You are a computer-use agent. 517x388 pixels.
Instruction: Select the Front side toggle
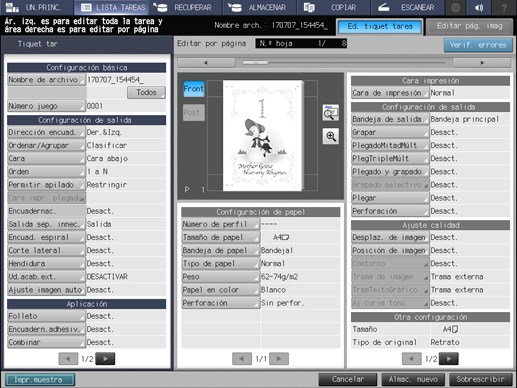(194, 89)
